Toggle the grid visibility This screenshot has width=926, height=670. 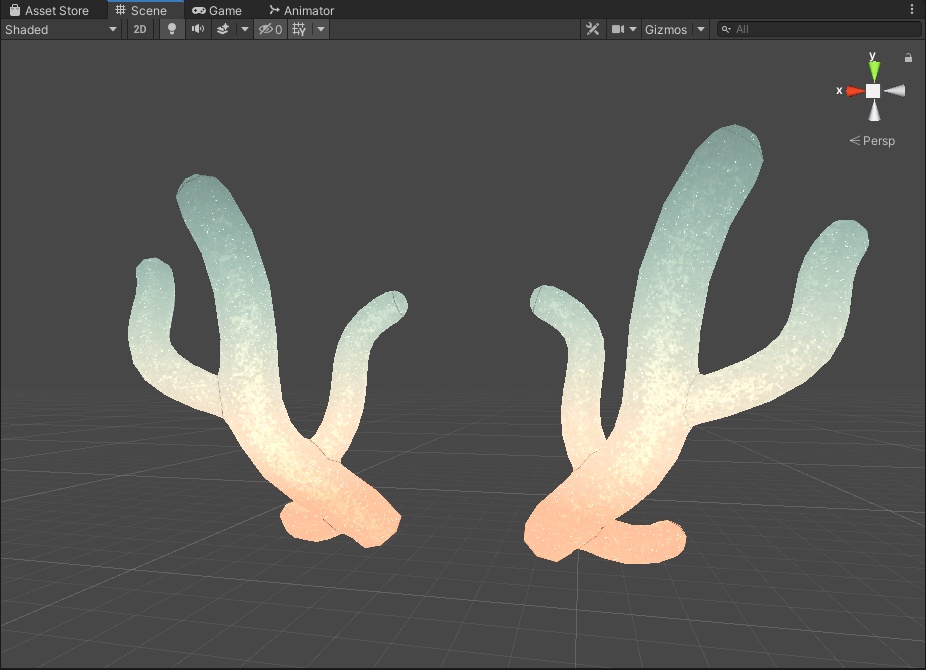(298, 29)
